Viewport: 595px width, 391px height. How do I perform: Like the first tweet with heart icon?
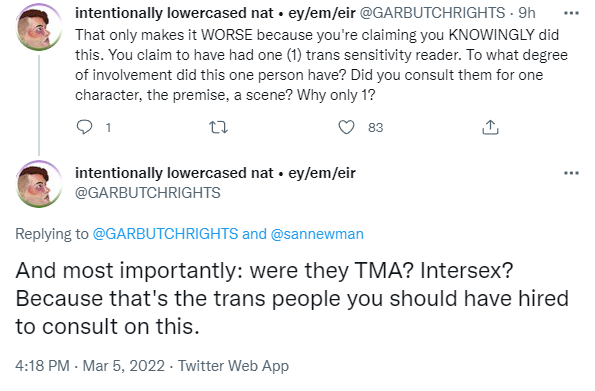point(346,127)
